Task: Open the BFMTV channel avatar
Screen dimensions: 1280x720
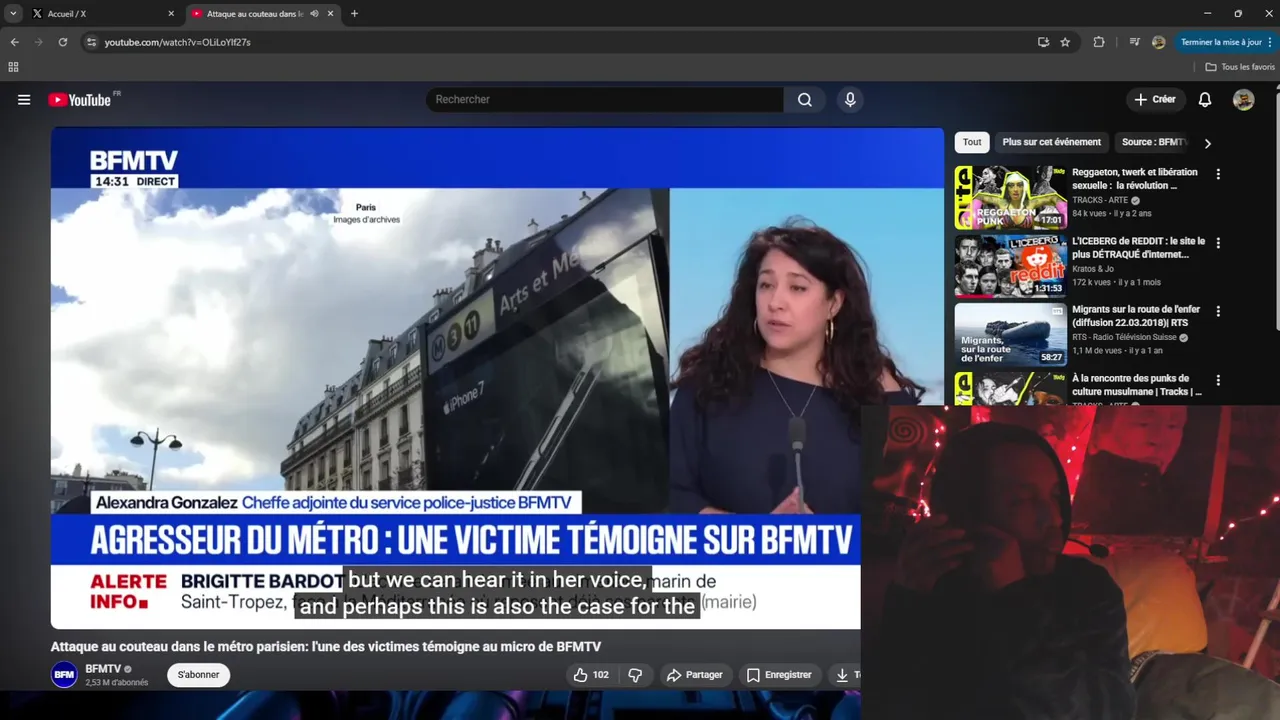Action: [64, 675]
